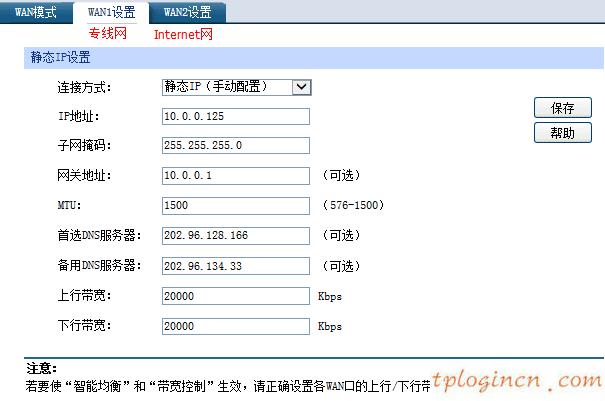Click the 连接方式 label
Viewport: 605px width, 401px height.
pos(84,87)
